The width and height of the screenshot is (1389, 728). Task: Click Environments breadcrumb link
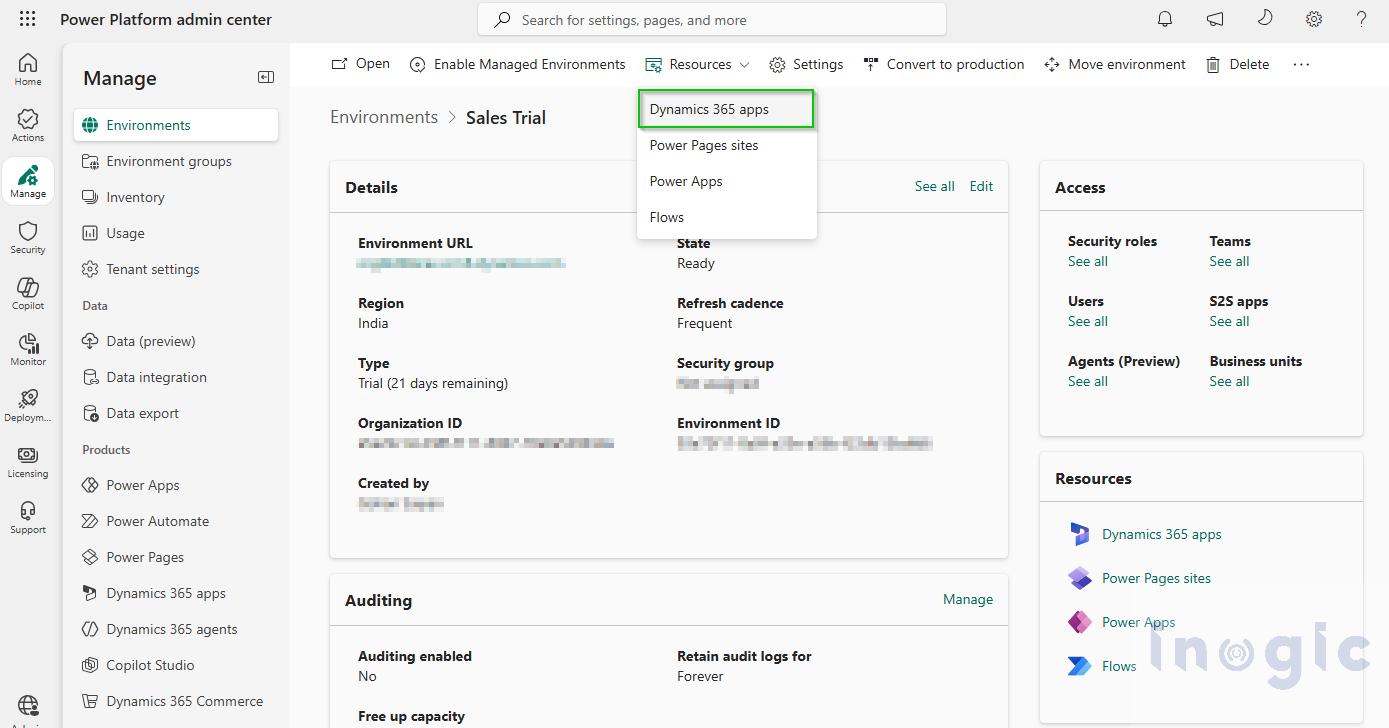coord(384,117)
